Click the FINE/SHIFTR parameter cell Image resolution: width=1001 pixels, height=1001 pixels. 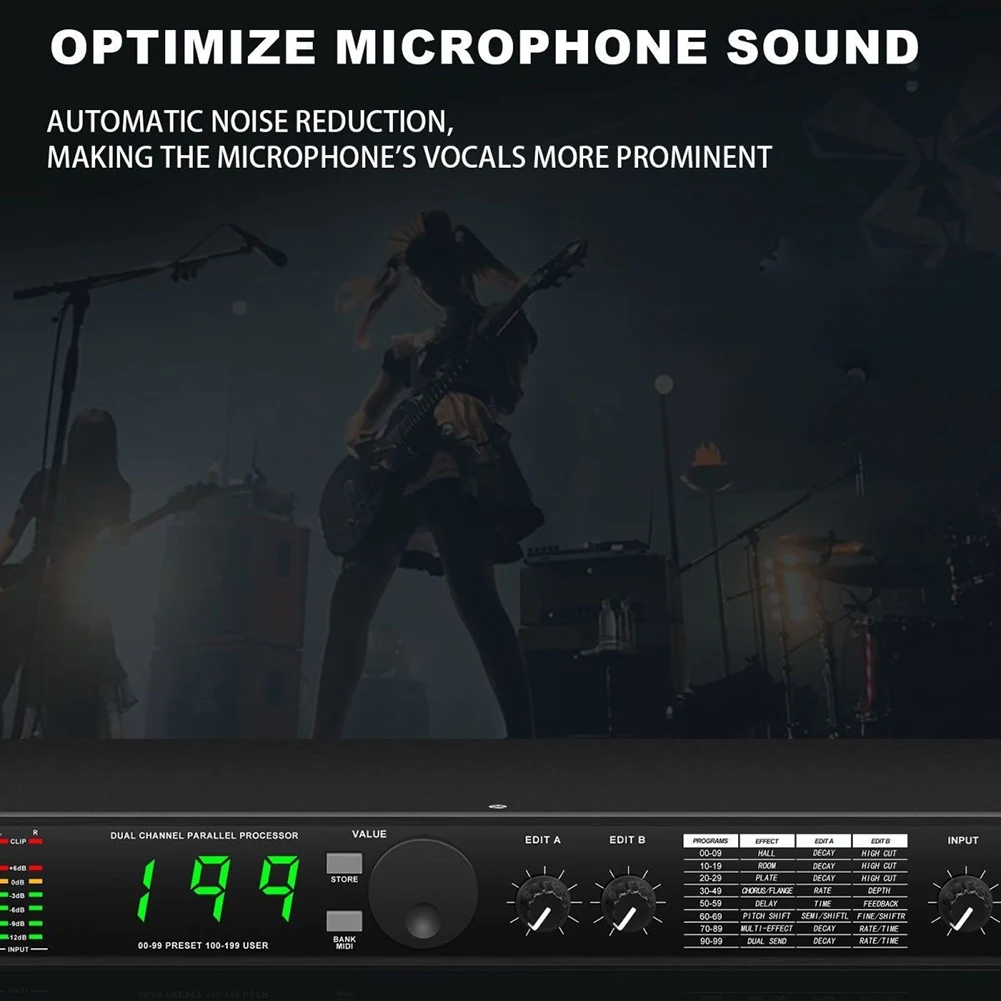[881, 915]
